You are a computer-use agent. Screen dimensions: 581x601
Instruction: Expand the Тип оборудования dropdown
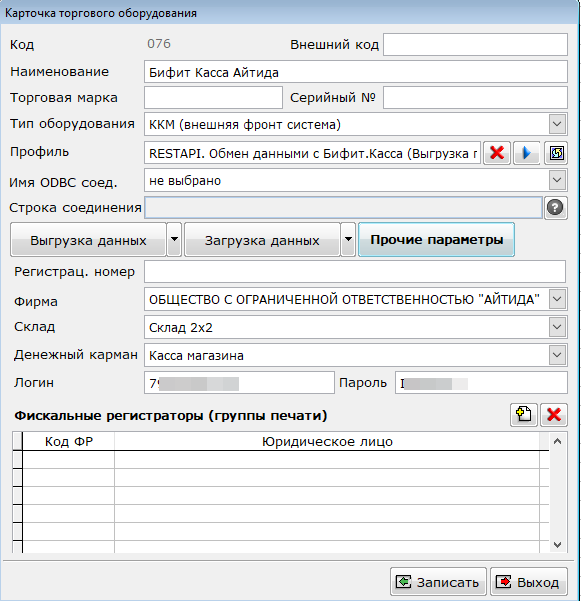pos(557,124)
